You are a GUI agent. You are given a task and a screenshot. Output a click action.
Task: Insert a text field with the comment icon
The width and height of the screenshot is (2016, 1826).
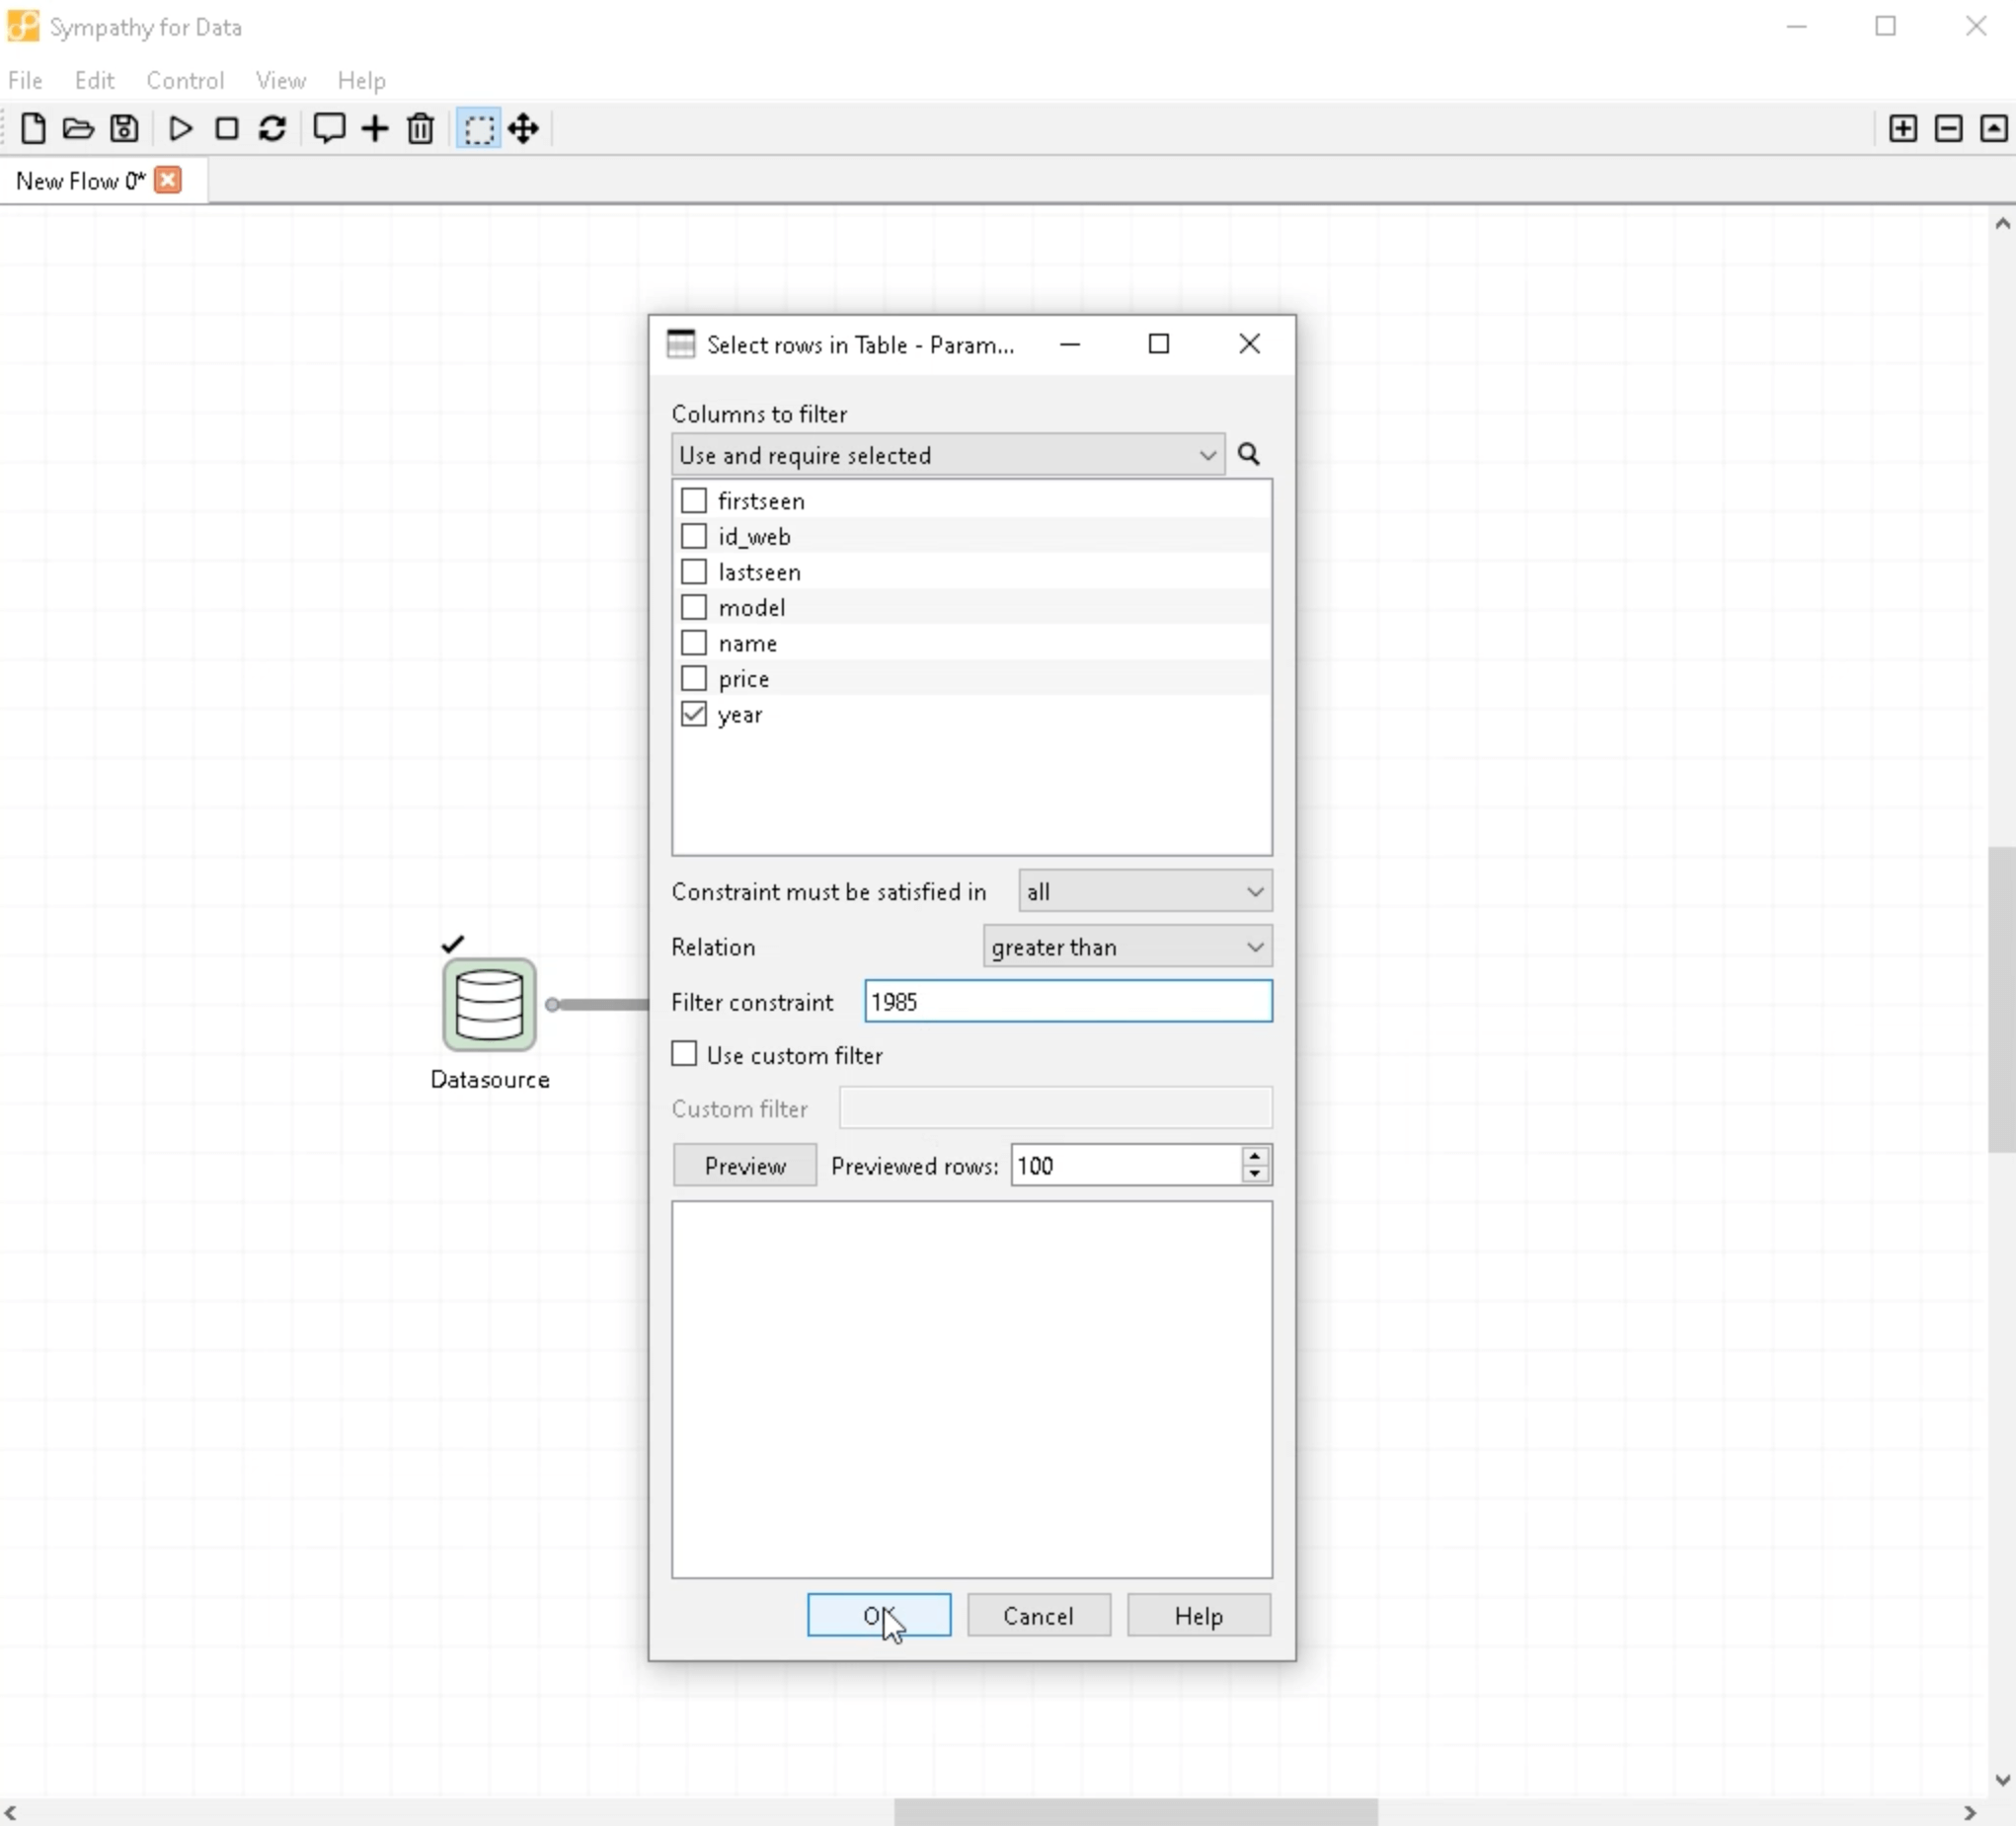[x=329, y=128]
